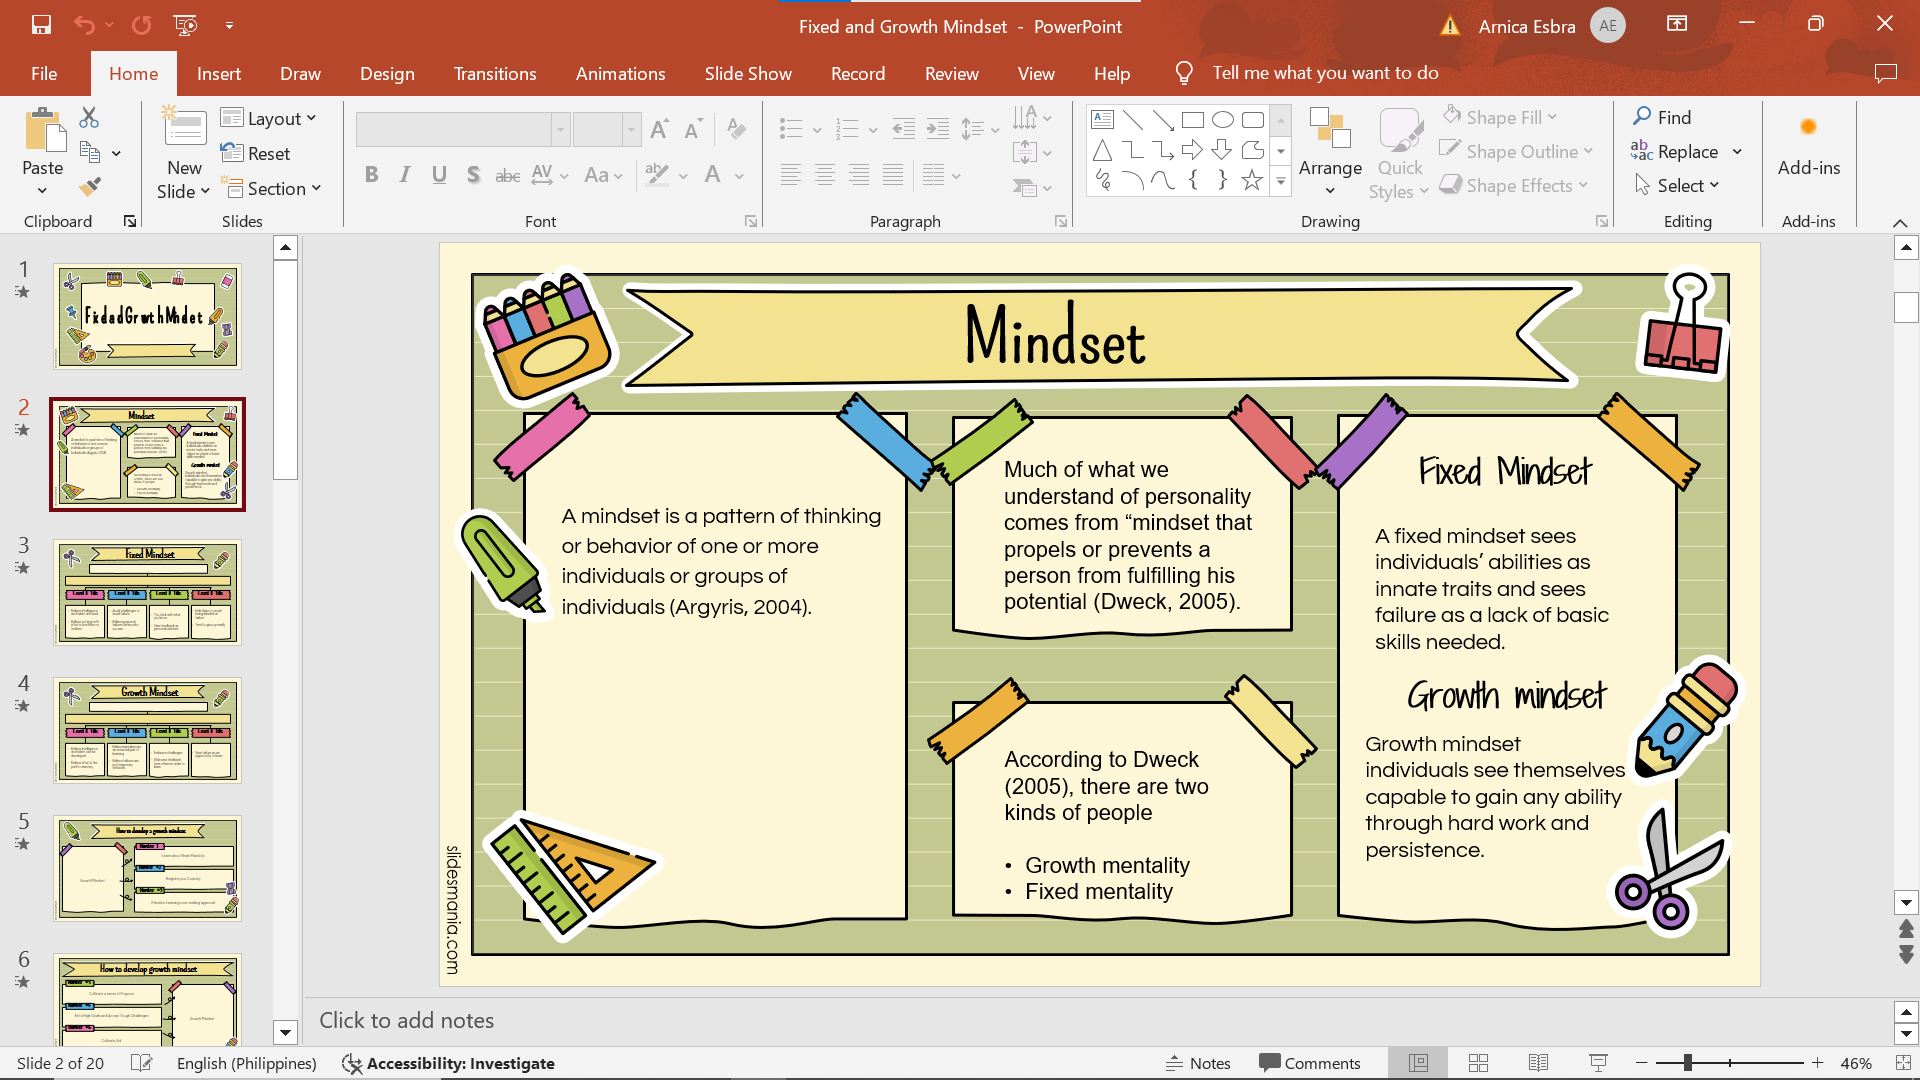Insert an oval shape from shapes gallery
1920x1080 pixels.
[1222, 120]
